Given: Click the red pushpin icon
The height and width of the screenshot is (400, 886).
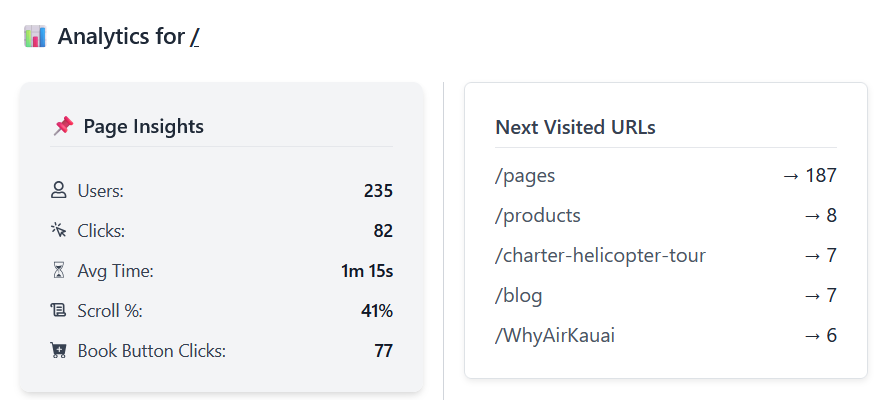Looking at the screenshot, I should (63, 126).
